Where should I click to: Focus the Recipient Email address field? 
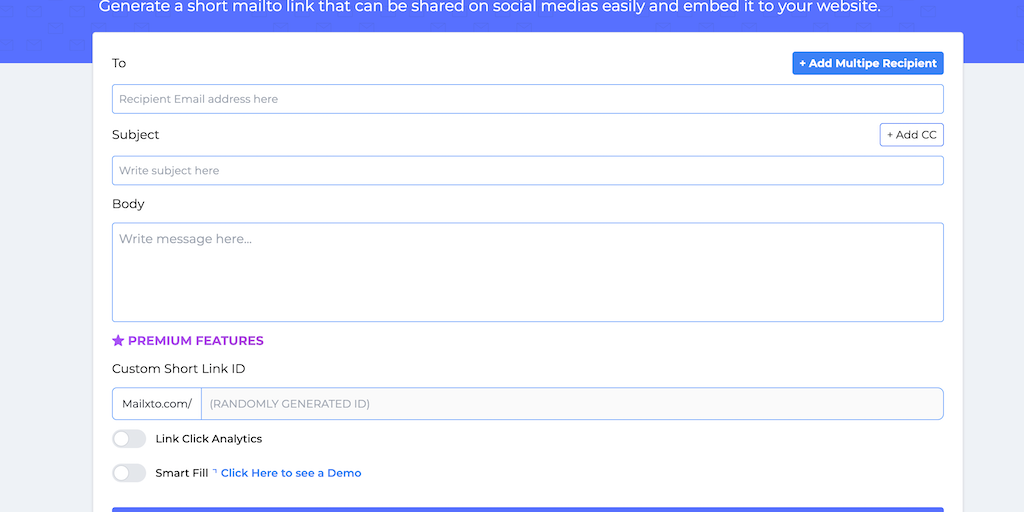click(x=527, y=99)
